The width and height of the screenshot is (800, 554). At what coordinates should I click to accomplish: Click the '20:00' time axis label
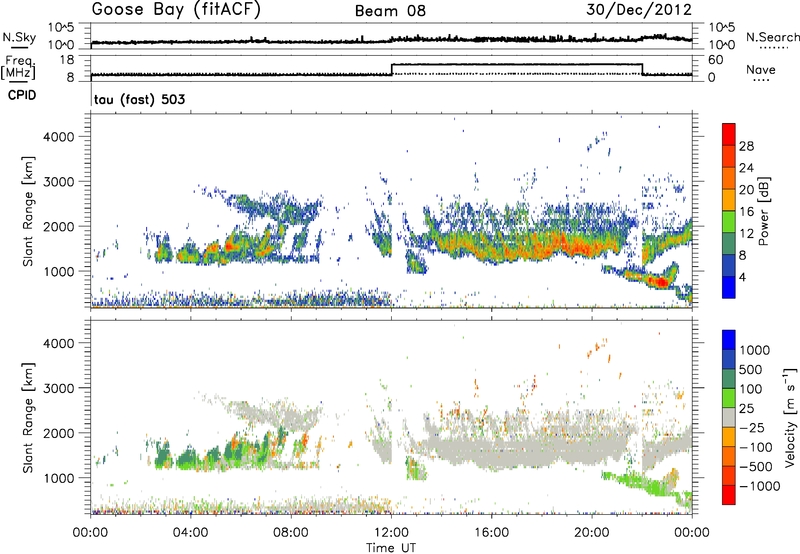(592, 533)
